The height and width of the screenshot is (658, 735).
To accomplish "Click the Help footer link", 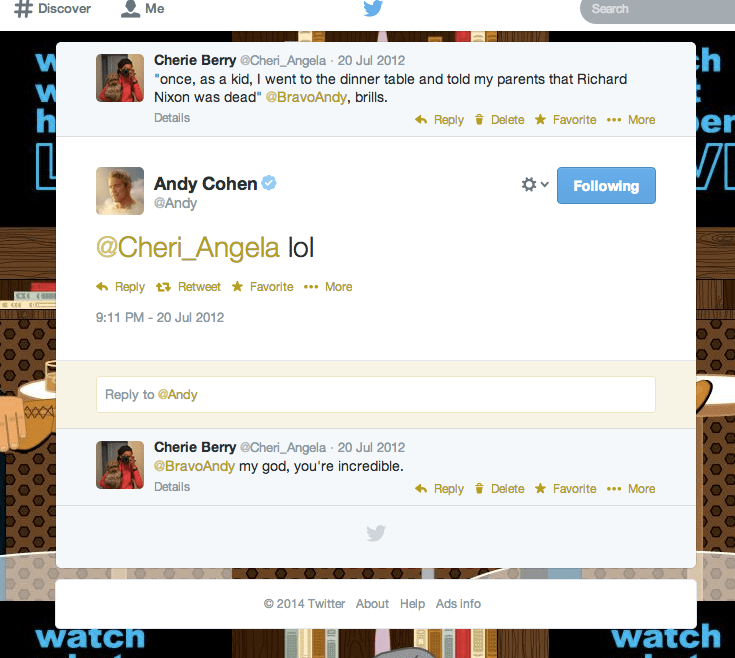I will 412,604.
